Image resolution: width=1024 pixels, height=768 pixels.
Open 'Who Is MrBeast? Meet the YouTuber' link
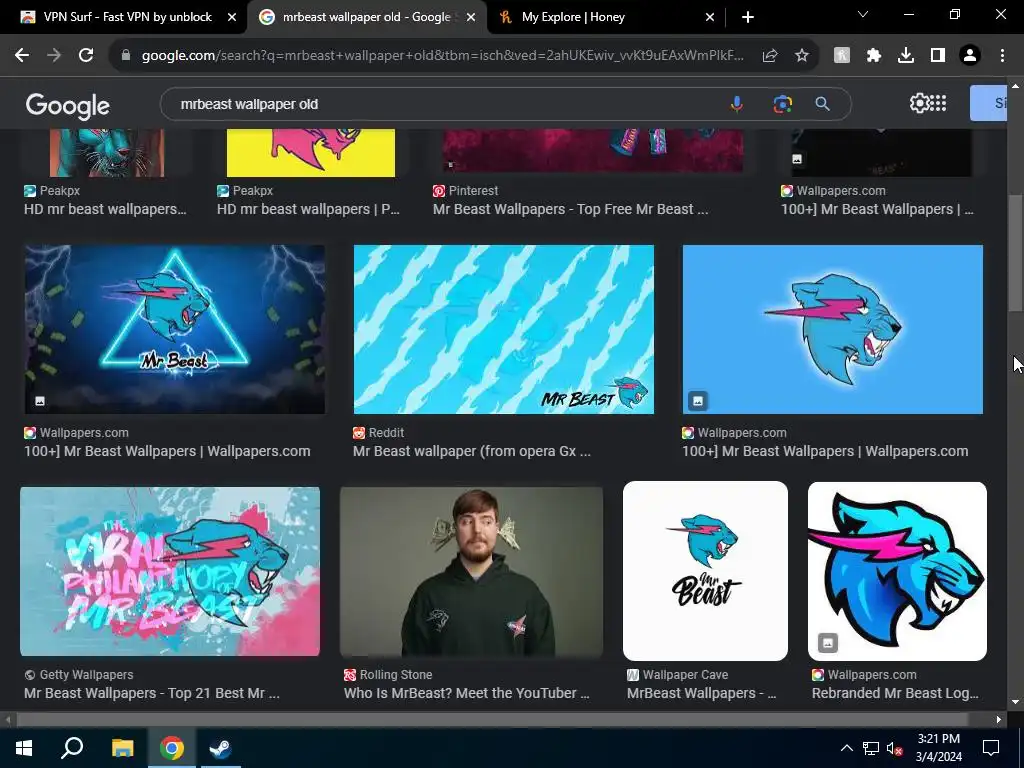(x=466, y=694)
